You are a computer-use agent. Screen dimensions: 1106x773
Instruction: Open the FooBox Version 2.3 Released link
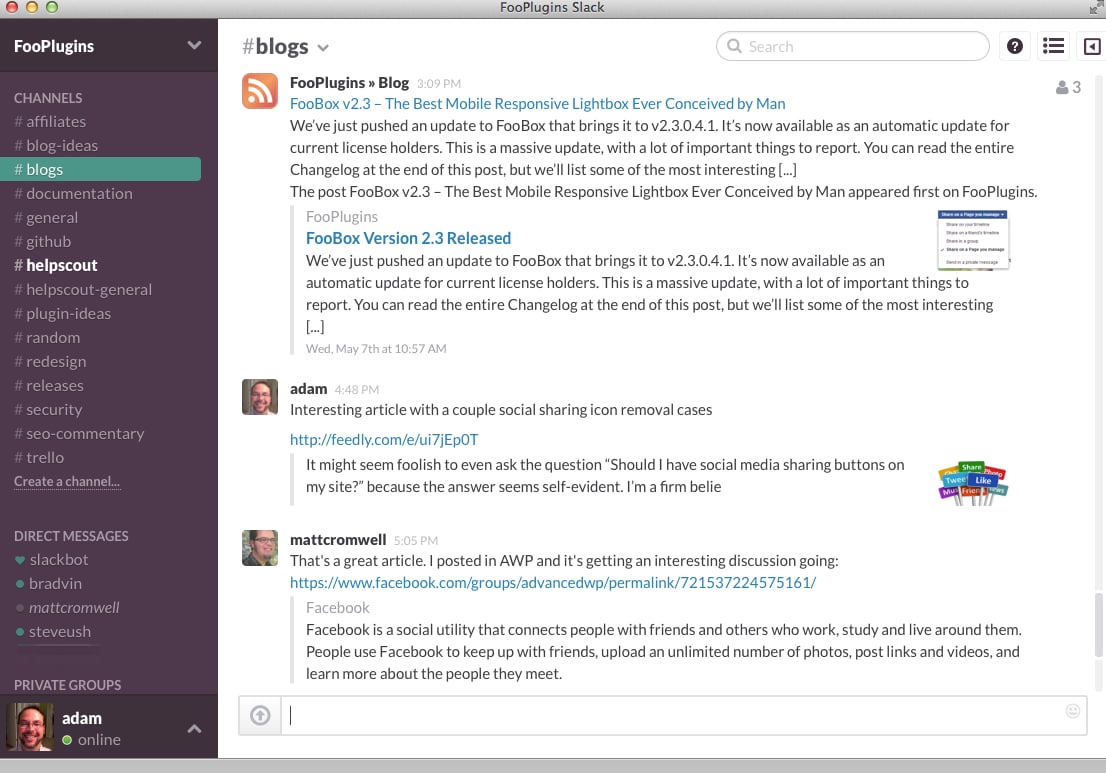pyautogui.click(x=408, y=238)
